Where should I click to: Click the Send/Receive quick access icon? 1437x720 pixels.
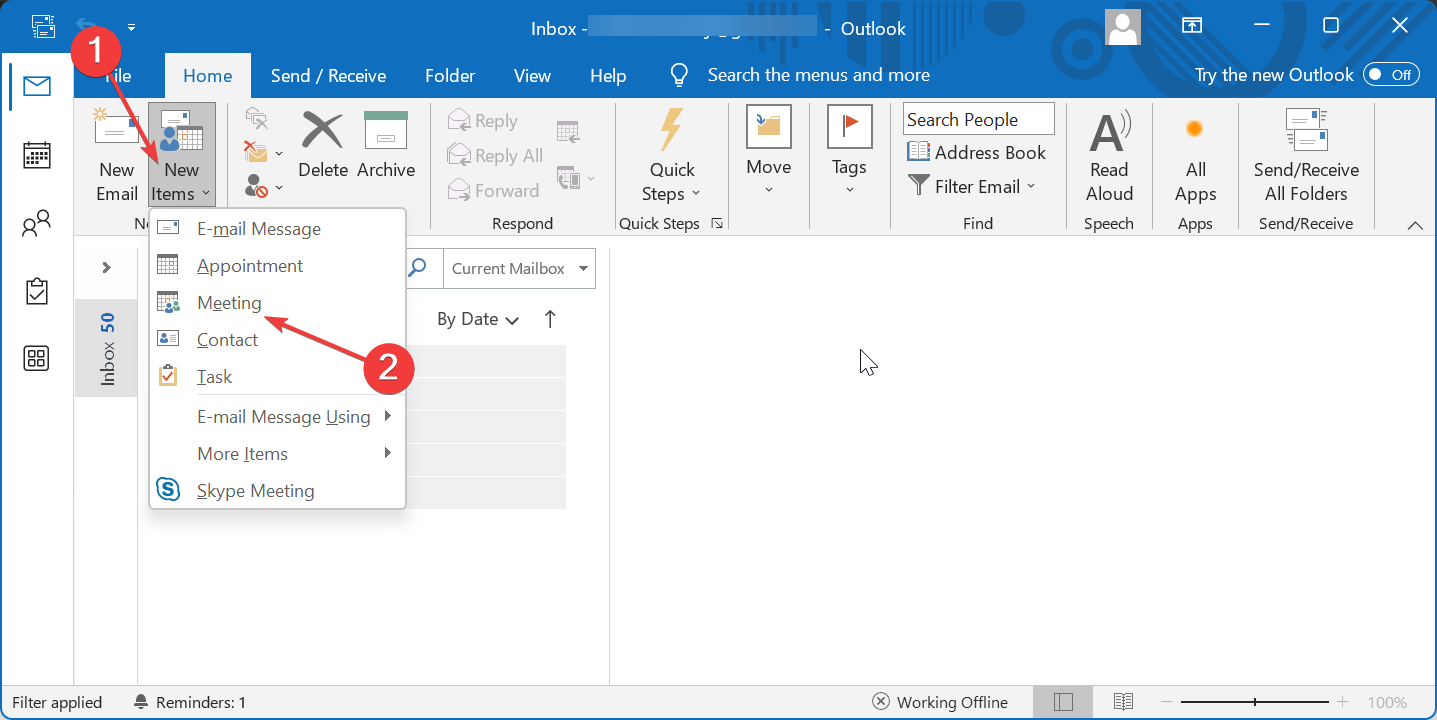[x=44, y=26]
